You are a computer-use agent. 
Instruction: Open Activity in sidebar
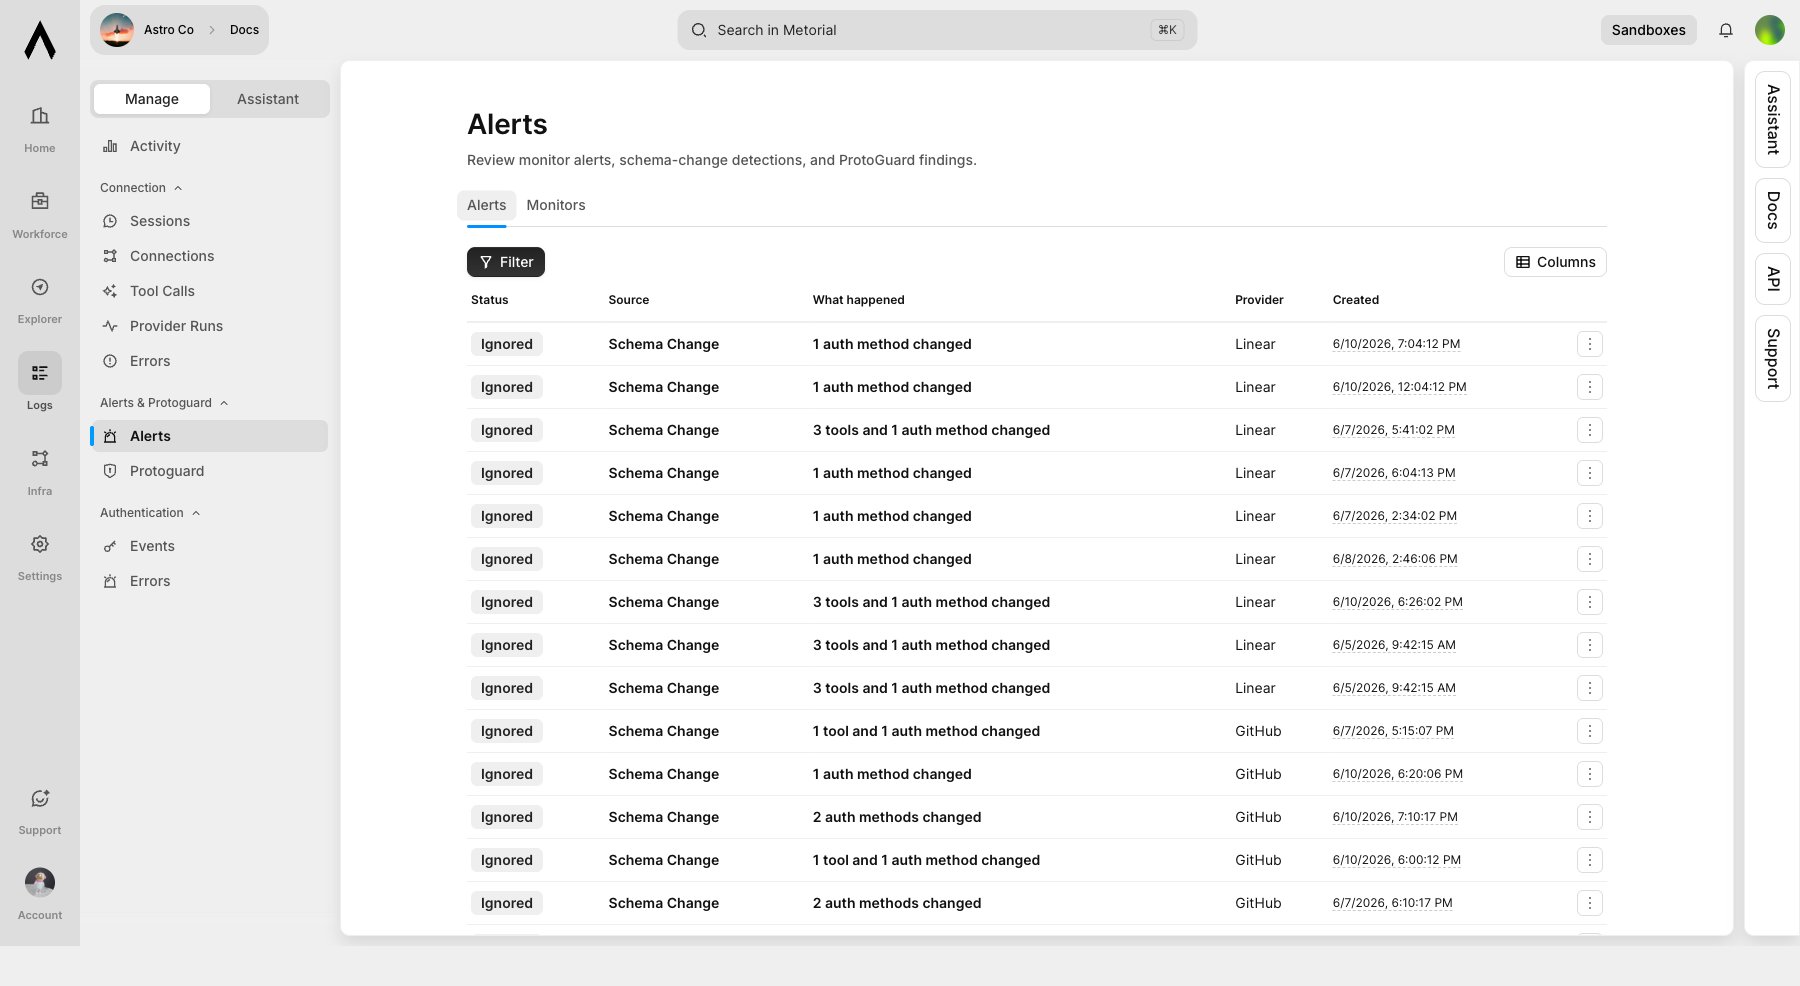coord(209,146)
